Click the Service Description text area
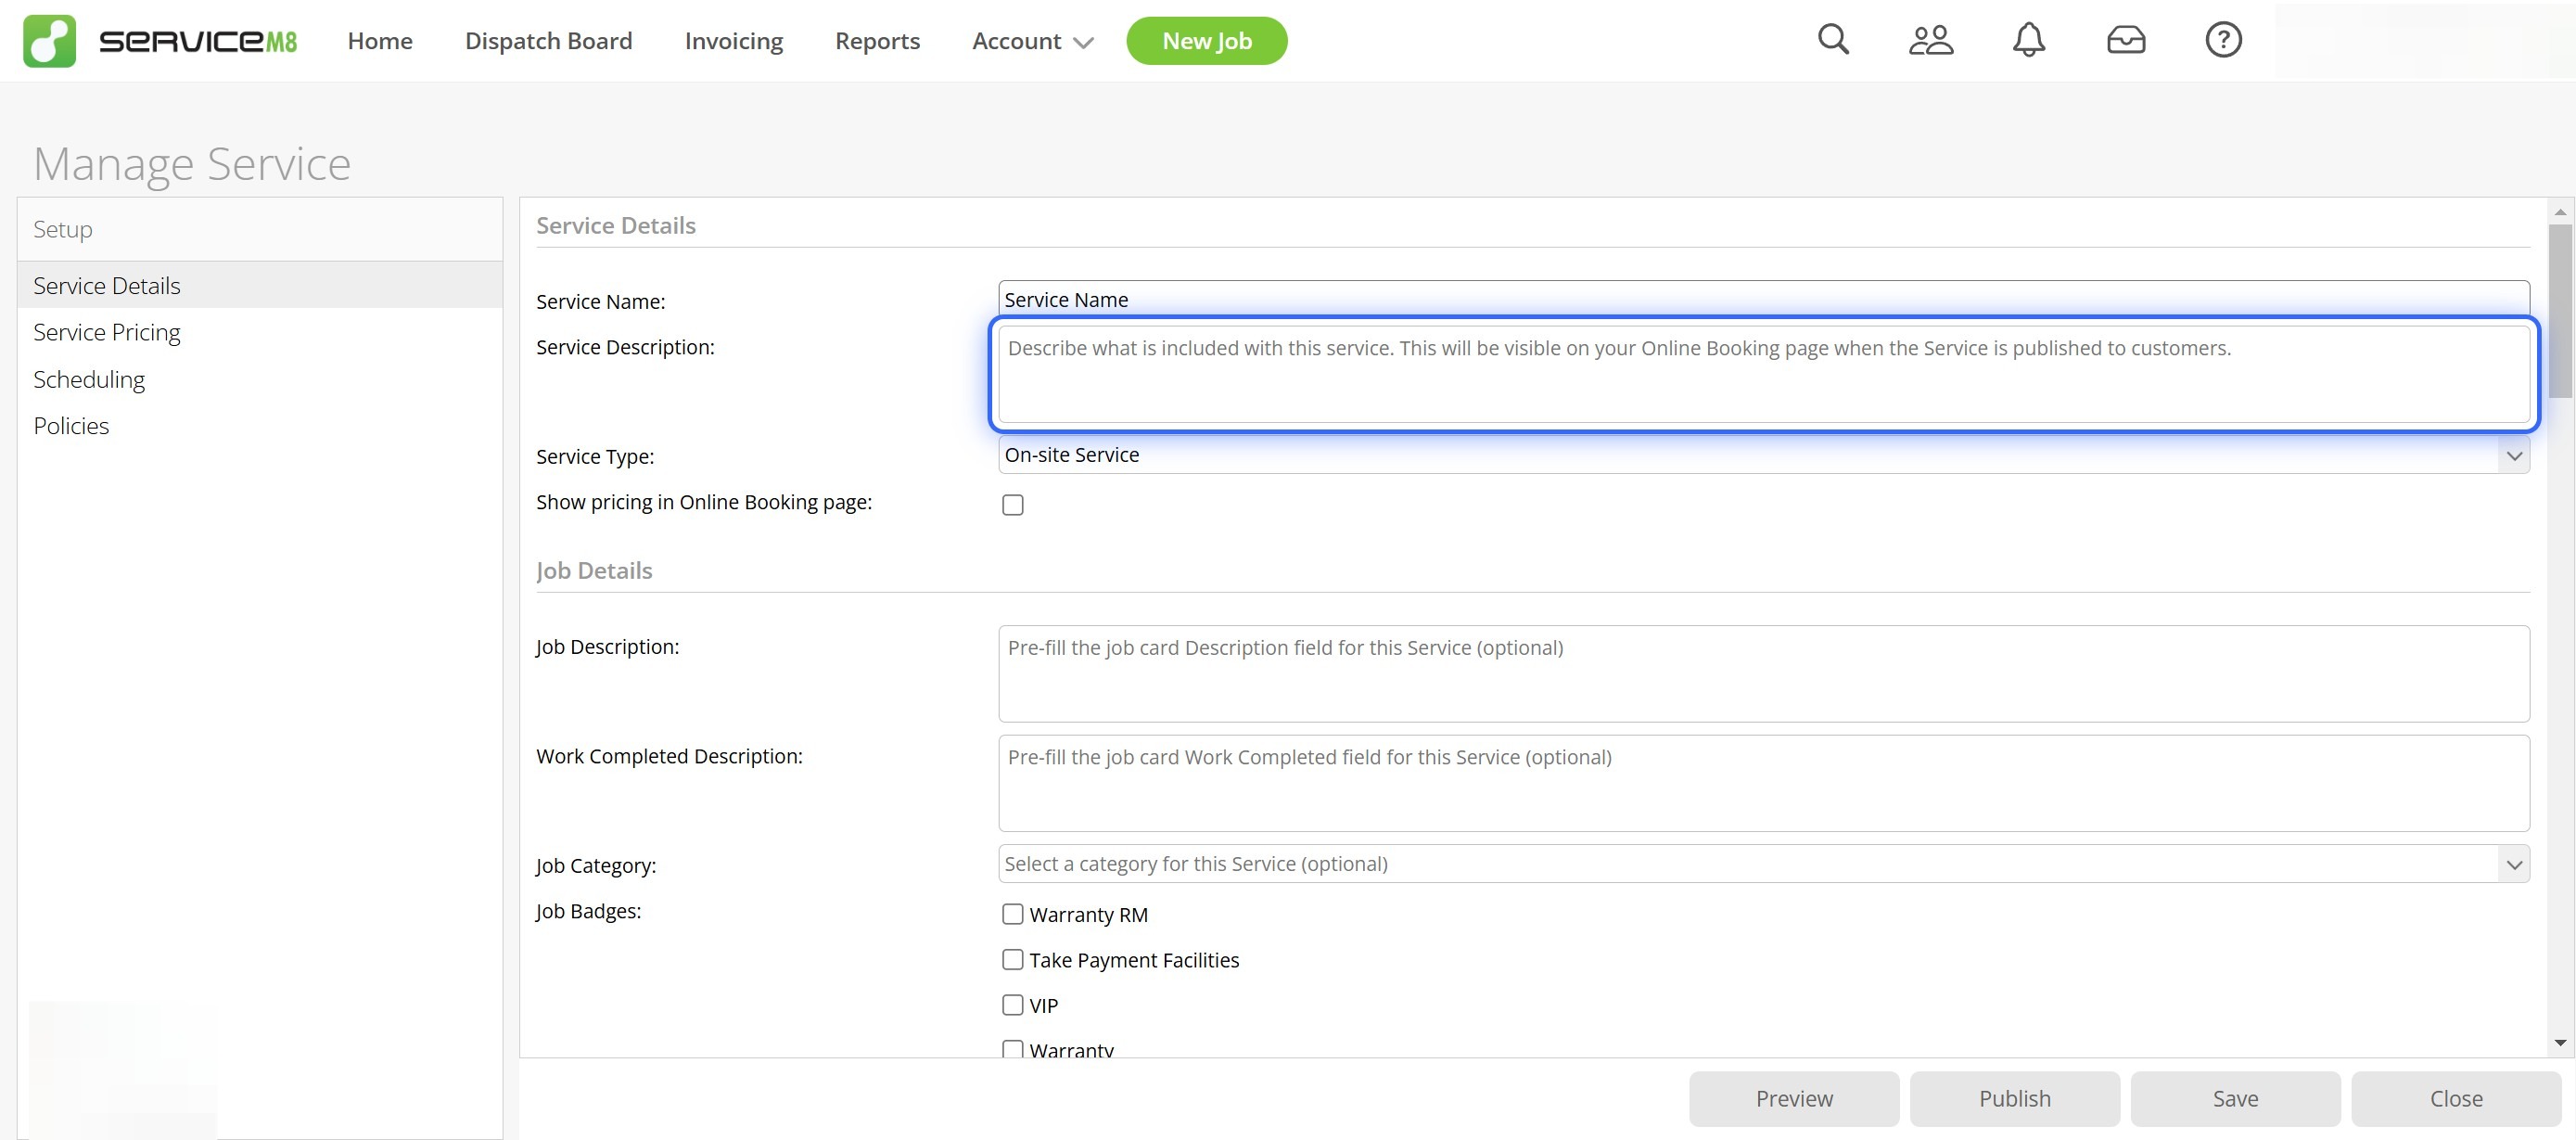This screenshot has width=2576, height=1140. [x=1763, y=374]
